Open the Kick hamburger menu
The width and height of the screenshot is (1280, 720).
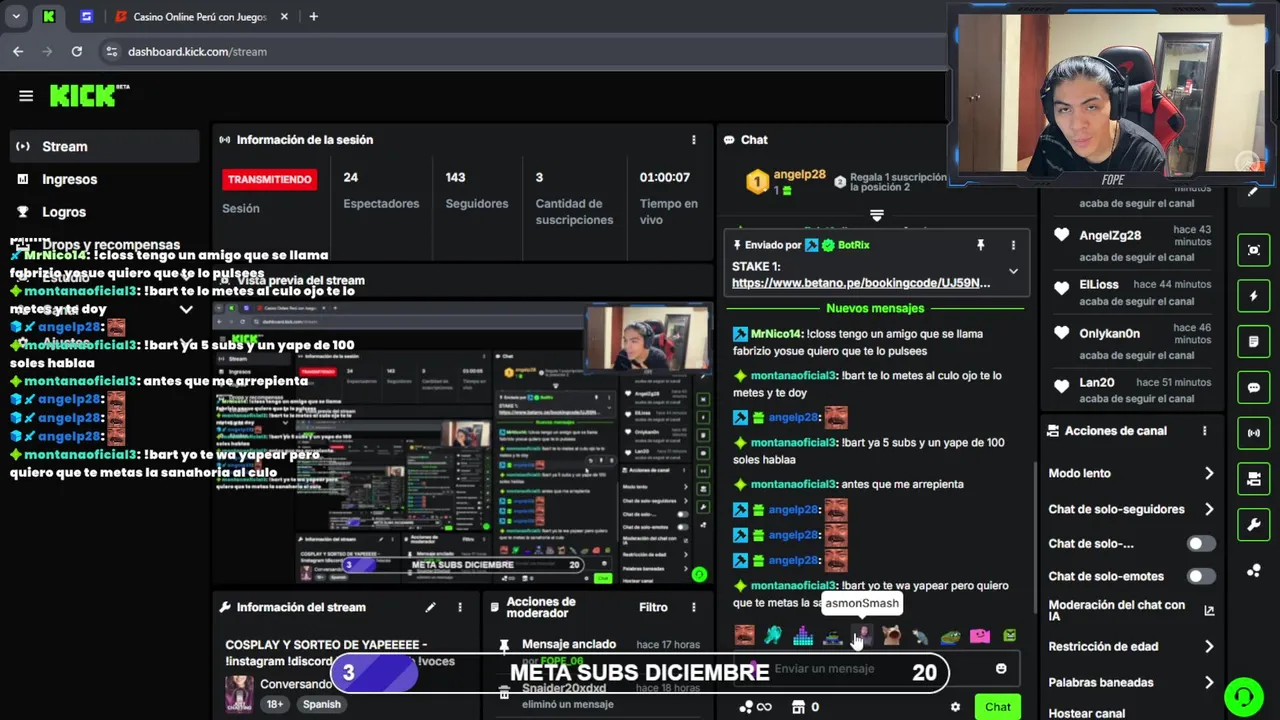click(26, 96)
